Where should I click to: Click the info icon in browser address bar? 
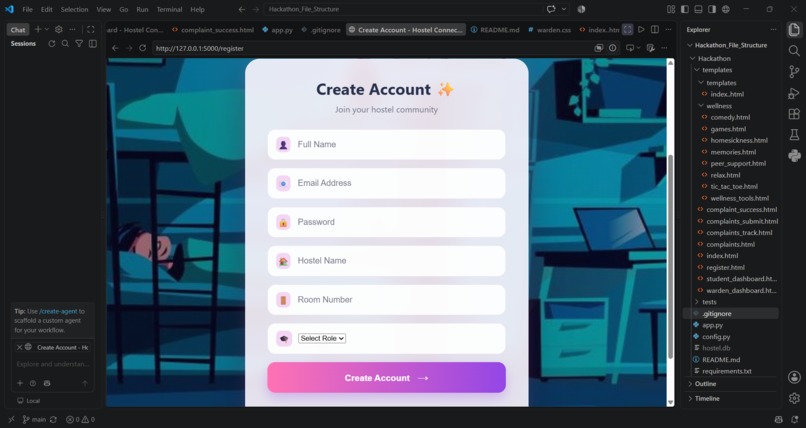[x=612, y=48]
